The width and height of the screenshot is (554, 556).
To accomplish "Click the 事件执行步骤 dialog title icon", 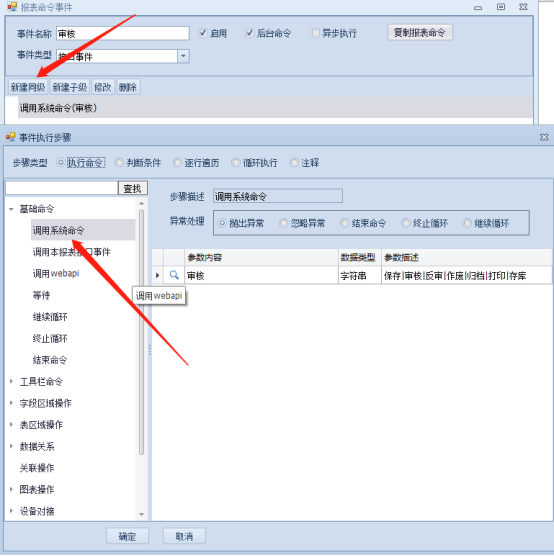I will point(11,137).
